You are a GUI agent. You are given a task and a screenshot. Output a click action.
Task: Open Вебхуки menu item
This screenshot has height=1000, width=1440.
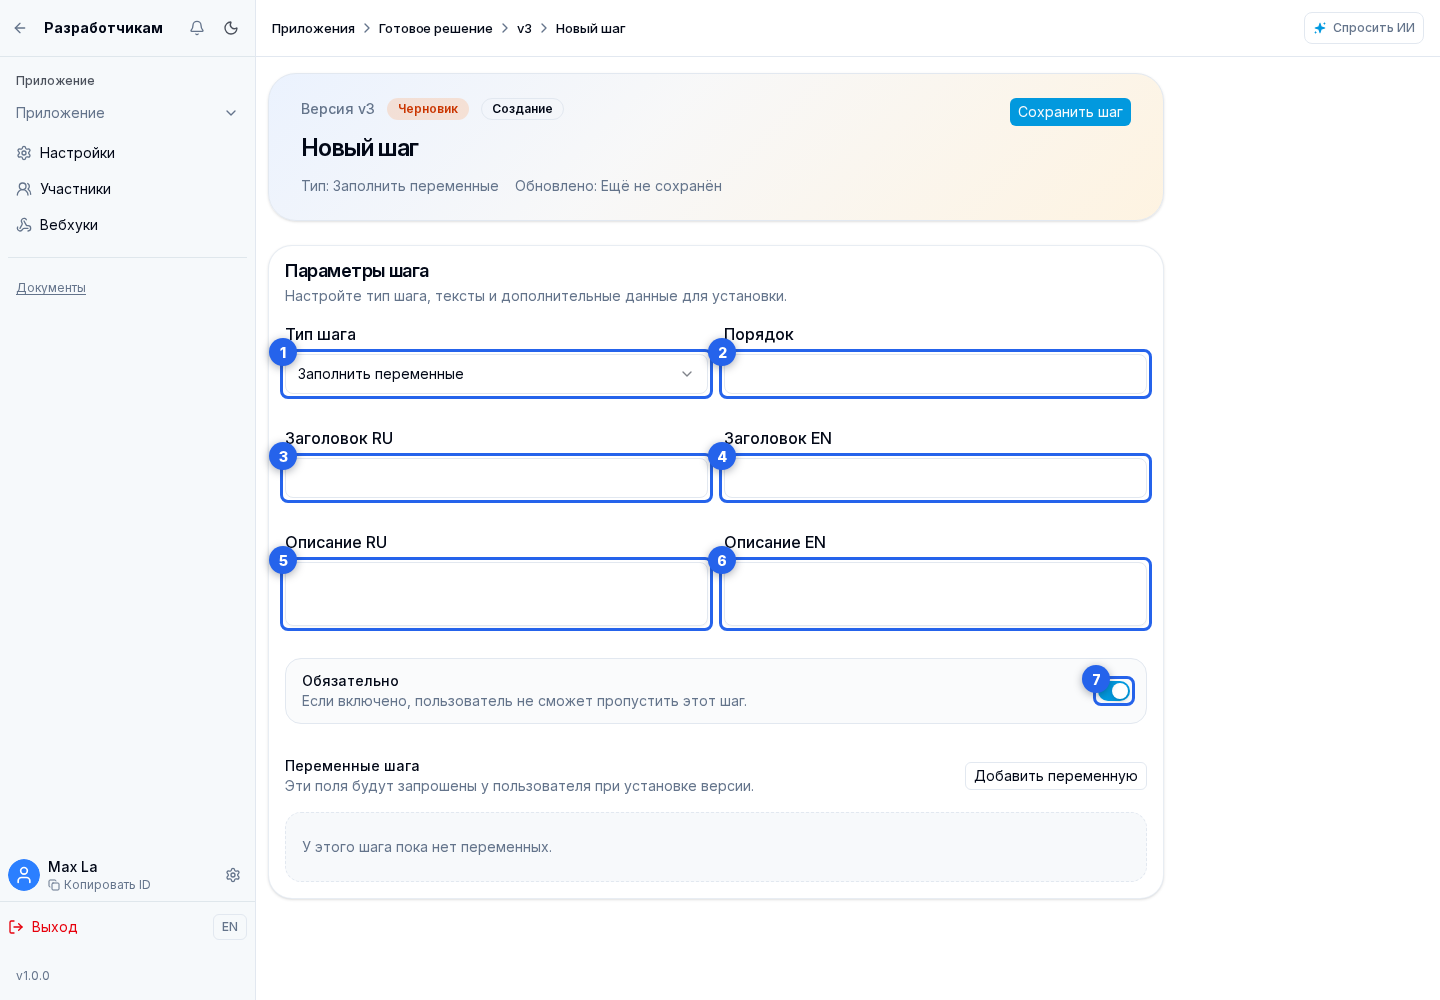click(x=127, y=225)
